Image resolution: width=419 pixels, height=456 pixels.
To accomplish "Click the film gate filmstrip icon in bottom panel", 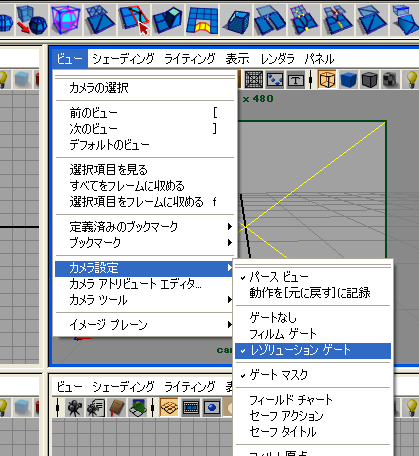I will pyautogui.click(x=191, y=407).
